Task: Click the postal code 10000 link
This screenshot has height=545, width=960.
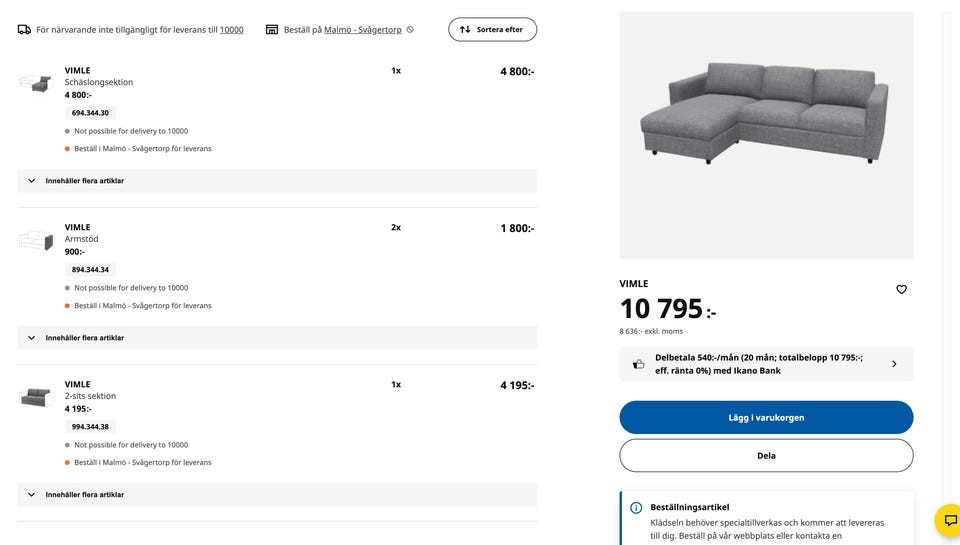Action: [232, 30]
